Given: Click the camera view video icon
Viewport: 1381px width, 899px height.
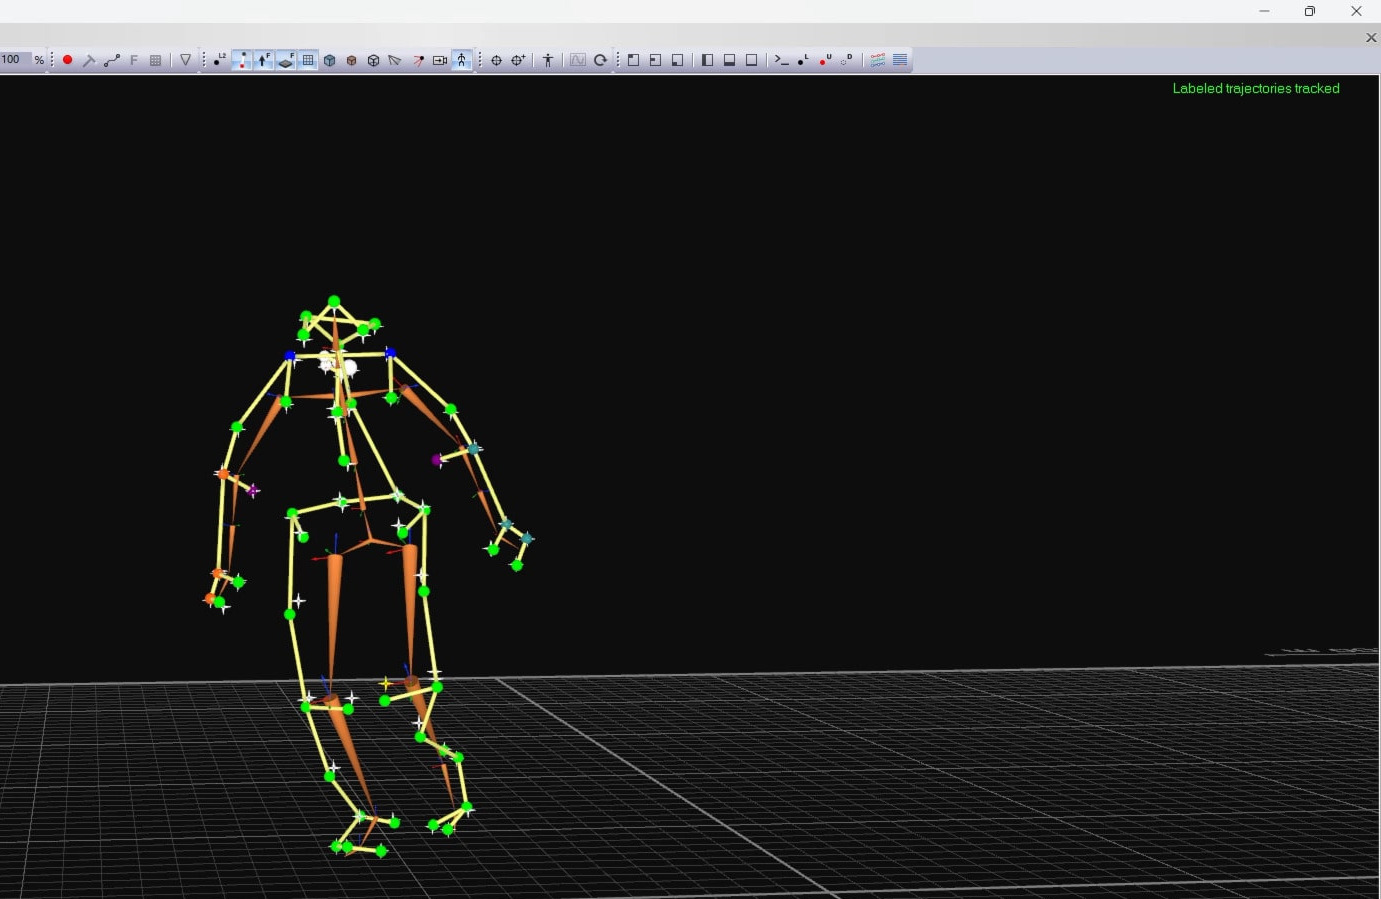Looking at the screenshot, I should click(x=440, y=60).
